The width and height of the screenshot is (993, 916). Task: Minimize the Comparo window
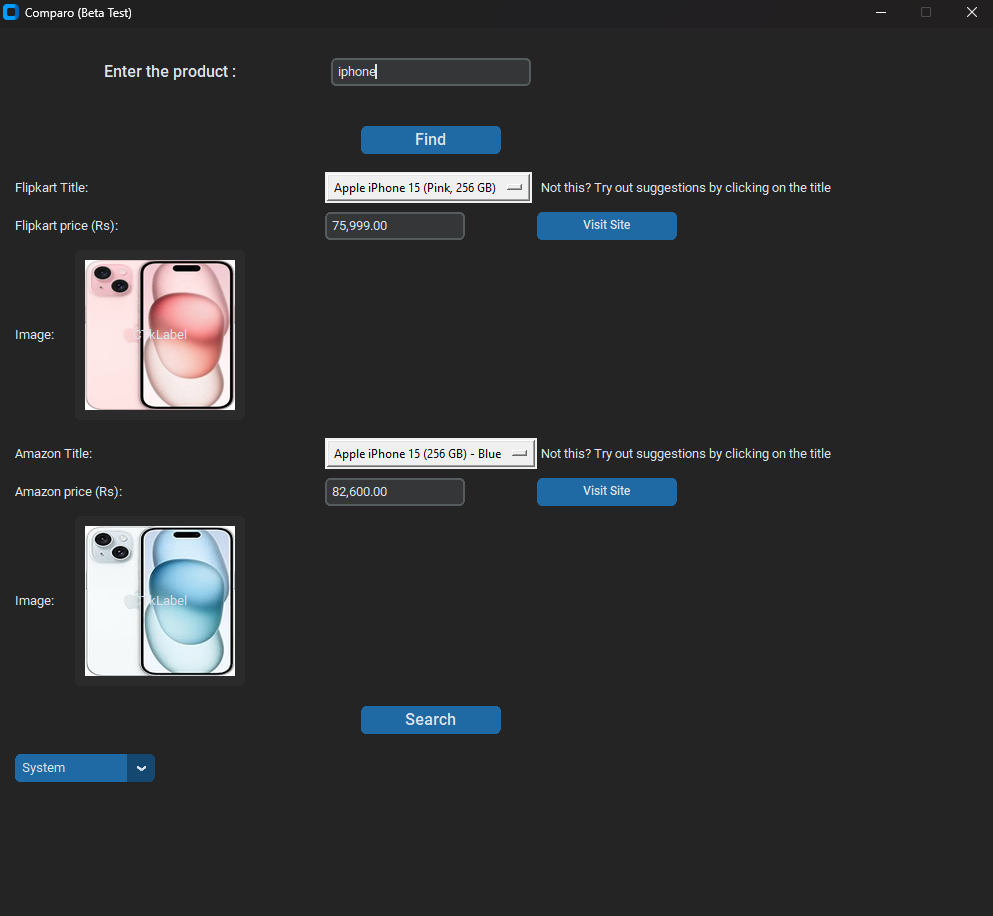(881, 13)
